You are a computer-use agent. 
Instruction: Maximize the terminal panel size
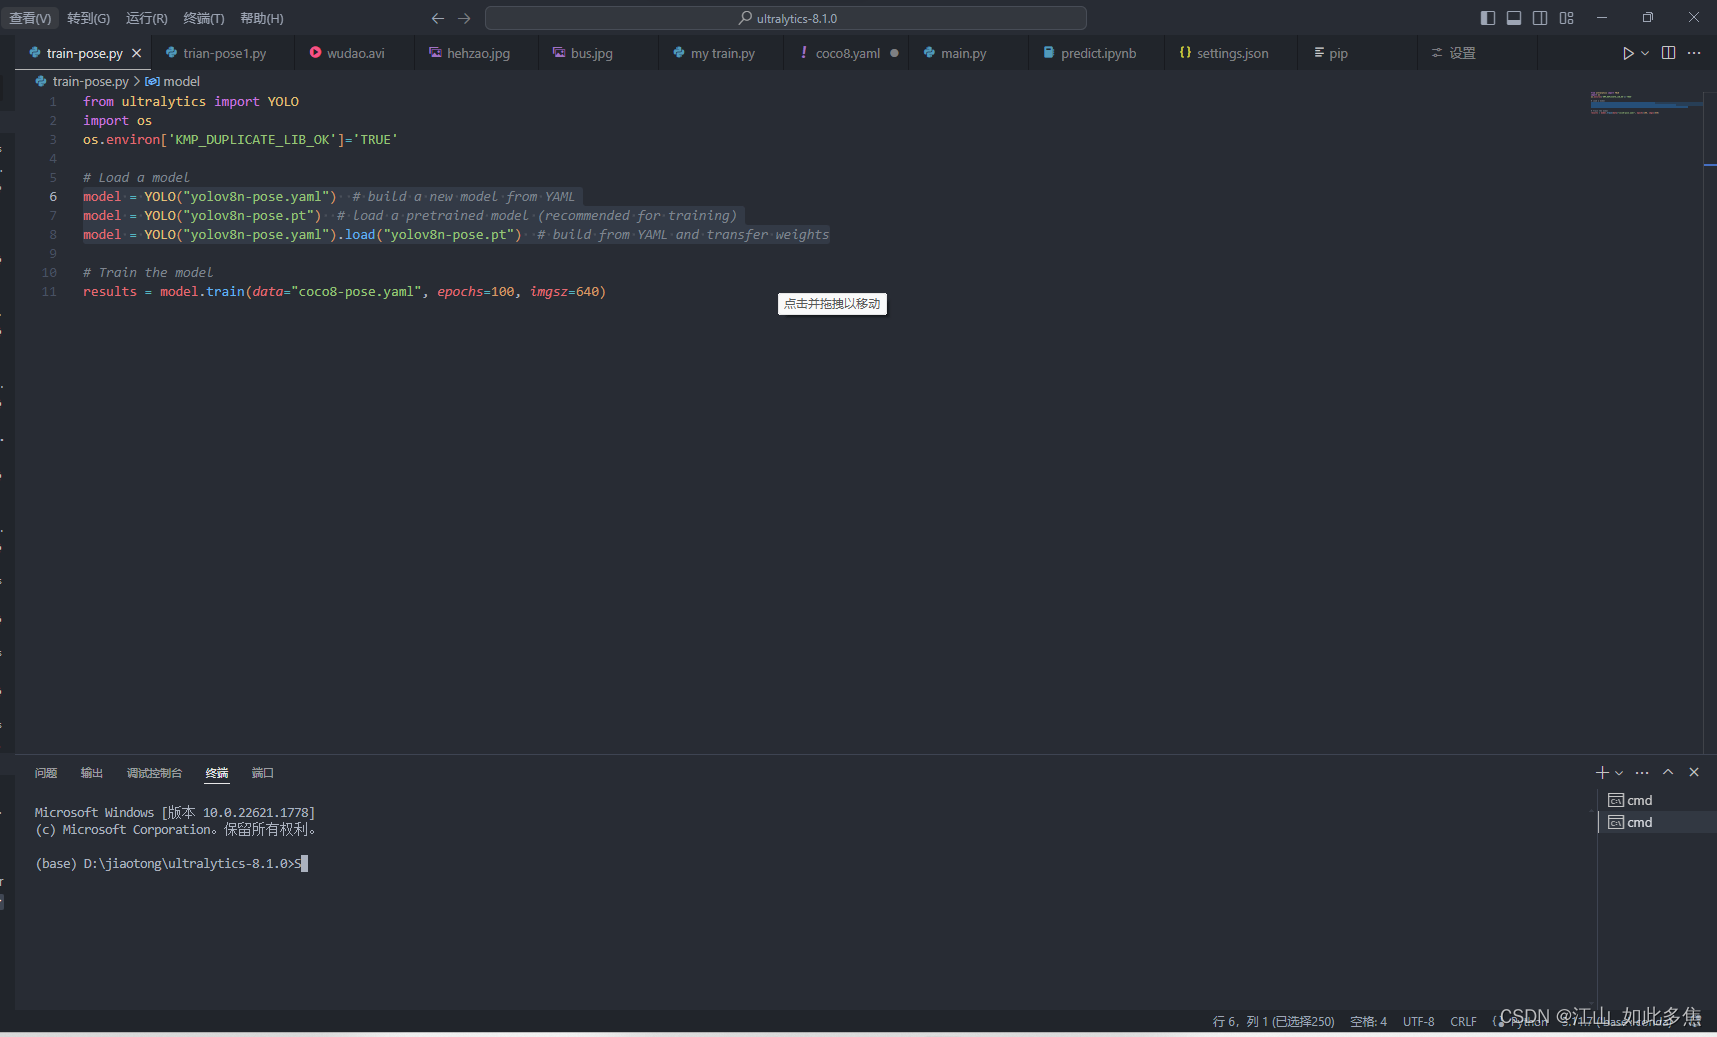1667,772
